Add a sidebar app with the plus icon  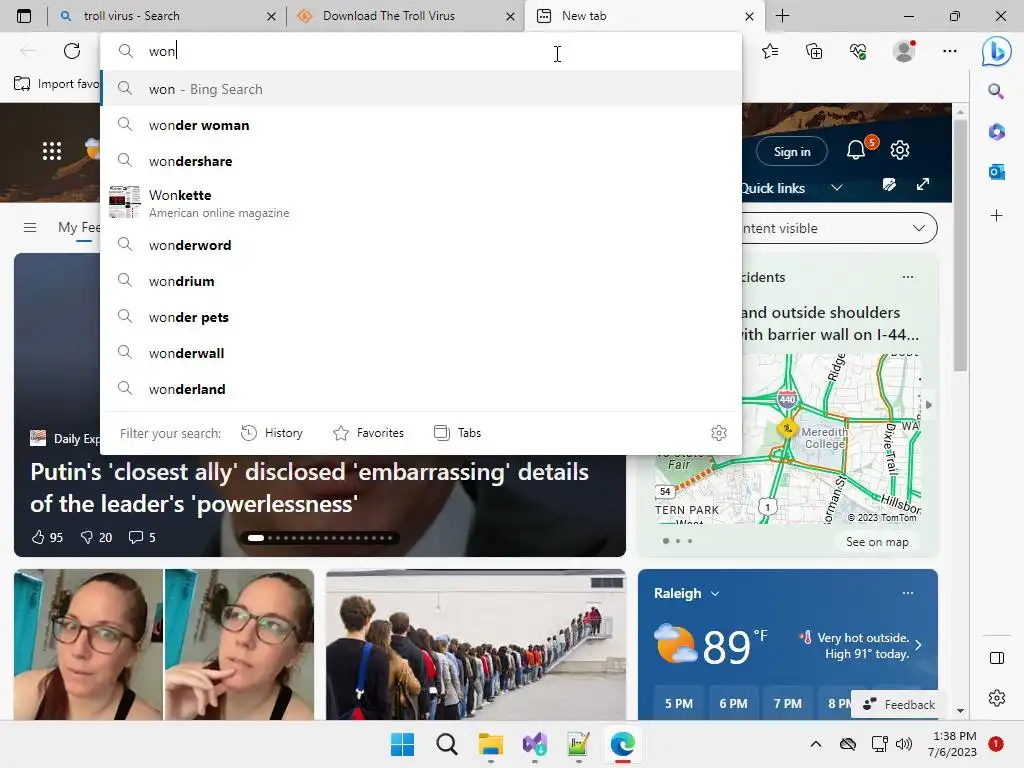[x=996, y=216]
